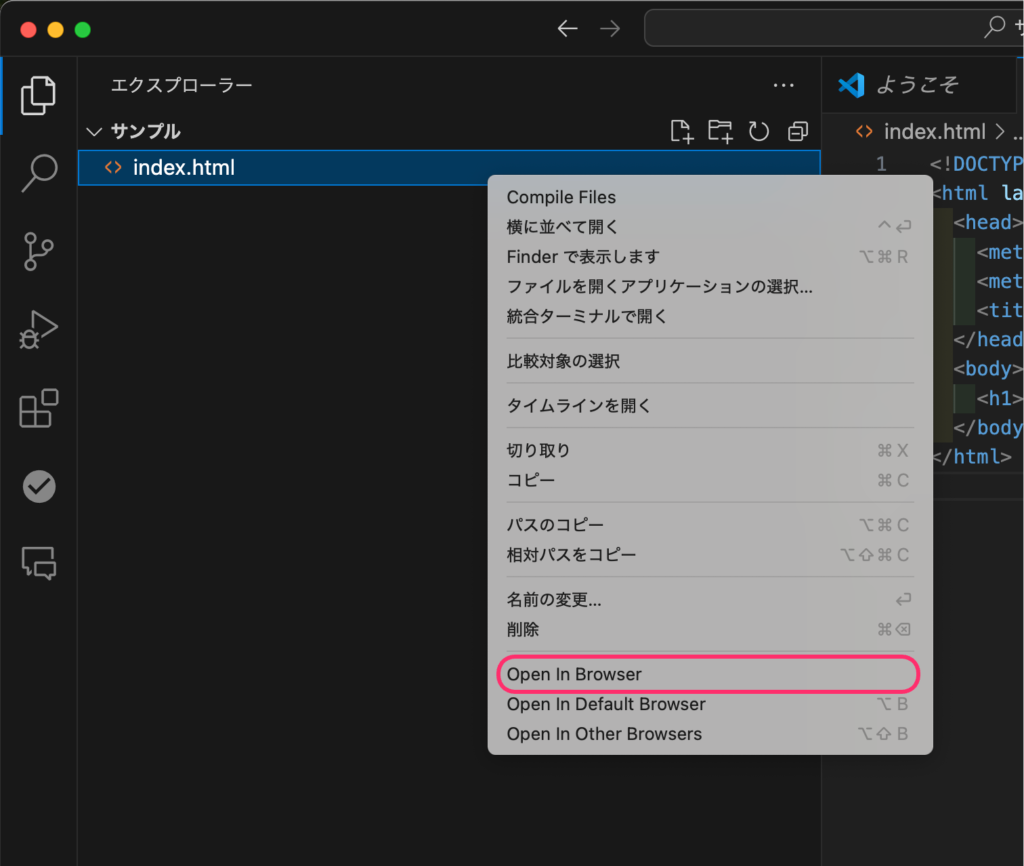Screen dimensions: 1024x866
Task: Open the Run and Debug view icon
Action: coord(39,330)
